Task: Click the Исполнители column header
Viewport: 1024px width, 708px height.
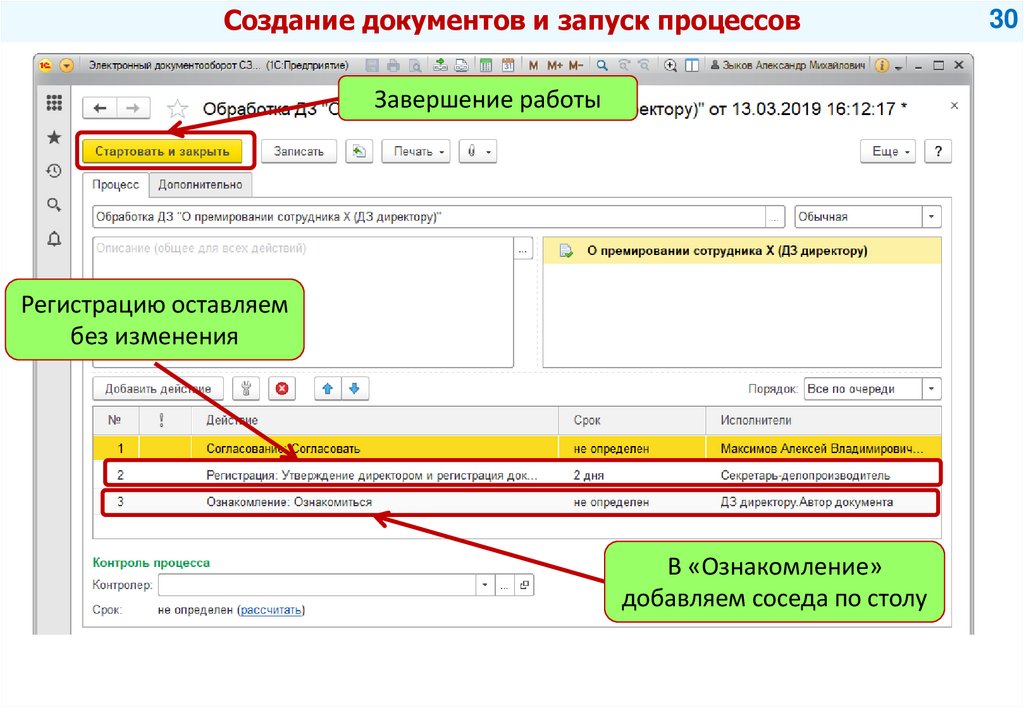Action: (x=824, y=421)
